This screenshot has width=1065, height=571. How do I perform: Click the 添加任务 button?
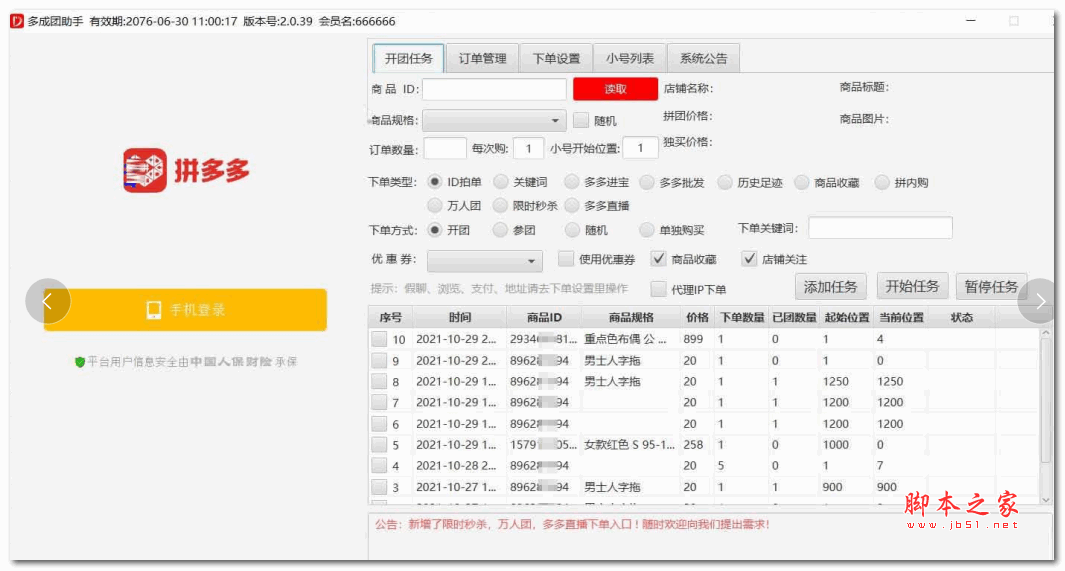831,287
